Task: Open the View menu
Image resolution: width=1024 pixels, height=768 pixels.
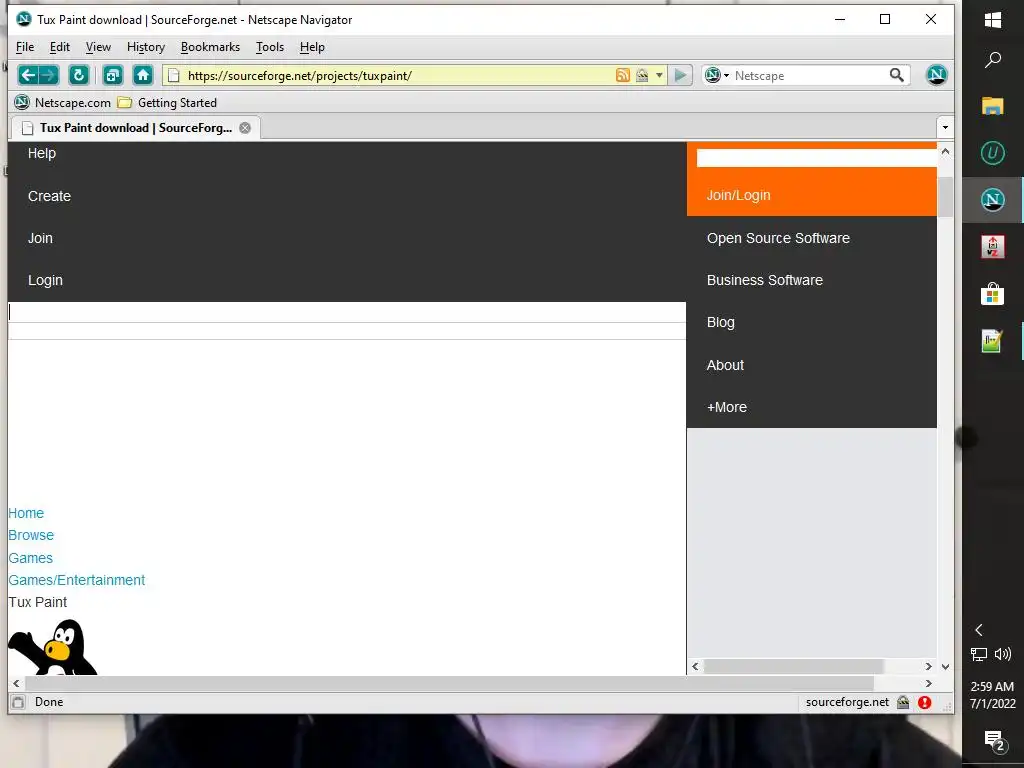Action: click(98, 47)
